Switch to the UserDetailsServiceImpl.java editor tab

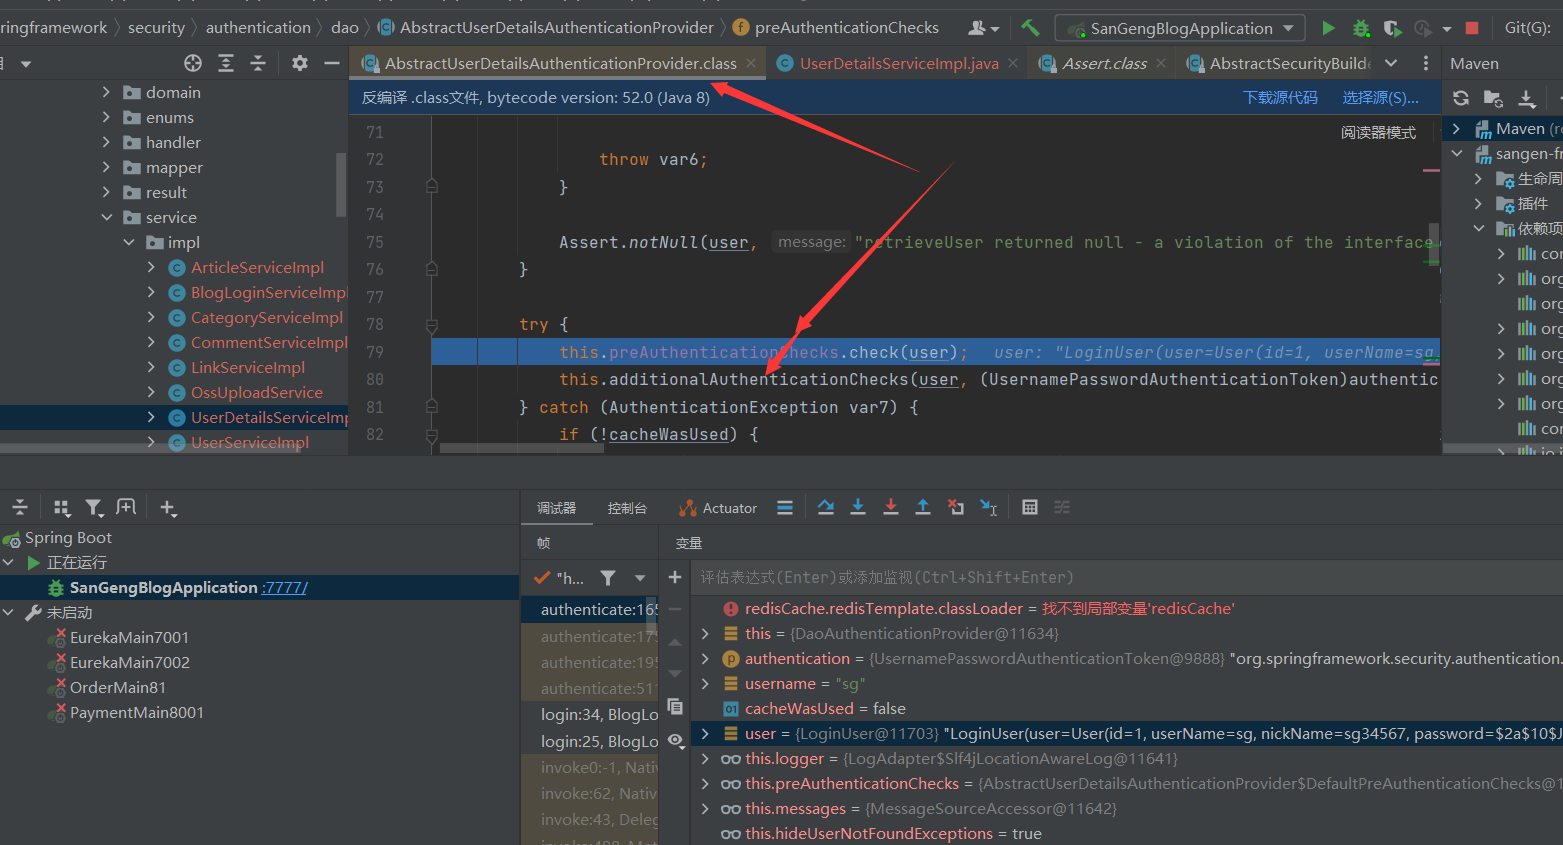[x=898, y=63]
